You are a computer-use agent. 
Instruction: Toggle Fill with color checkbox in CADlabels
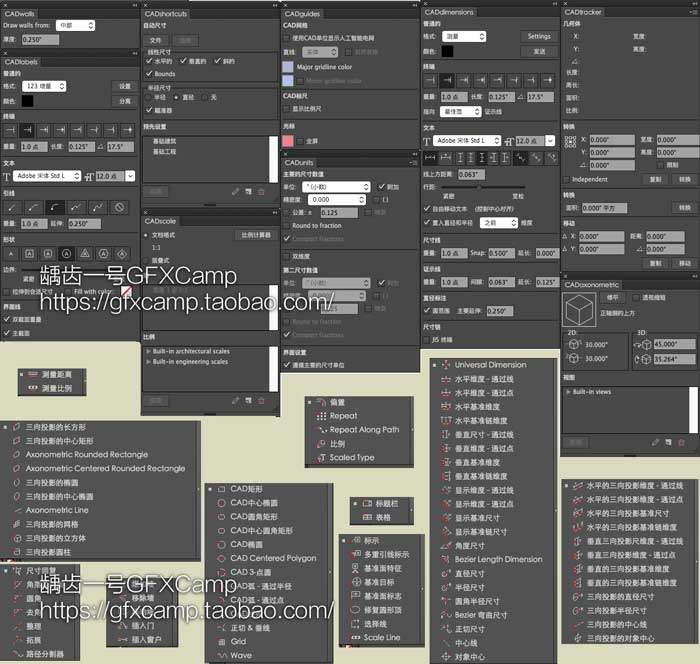point(68,292)
